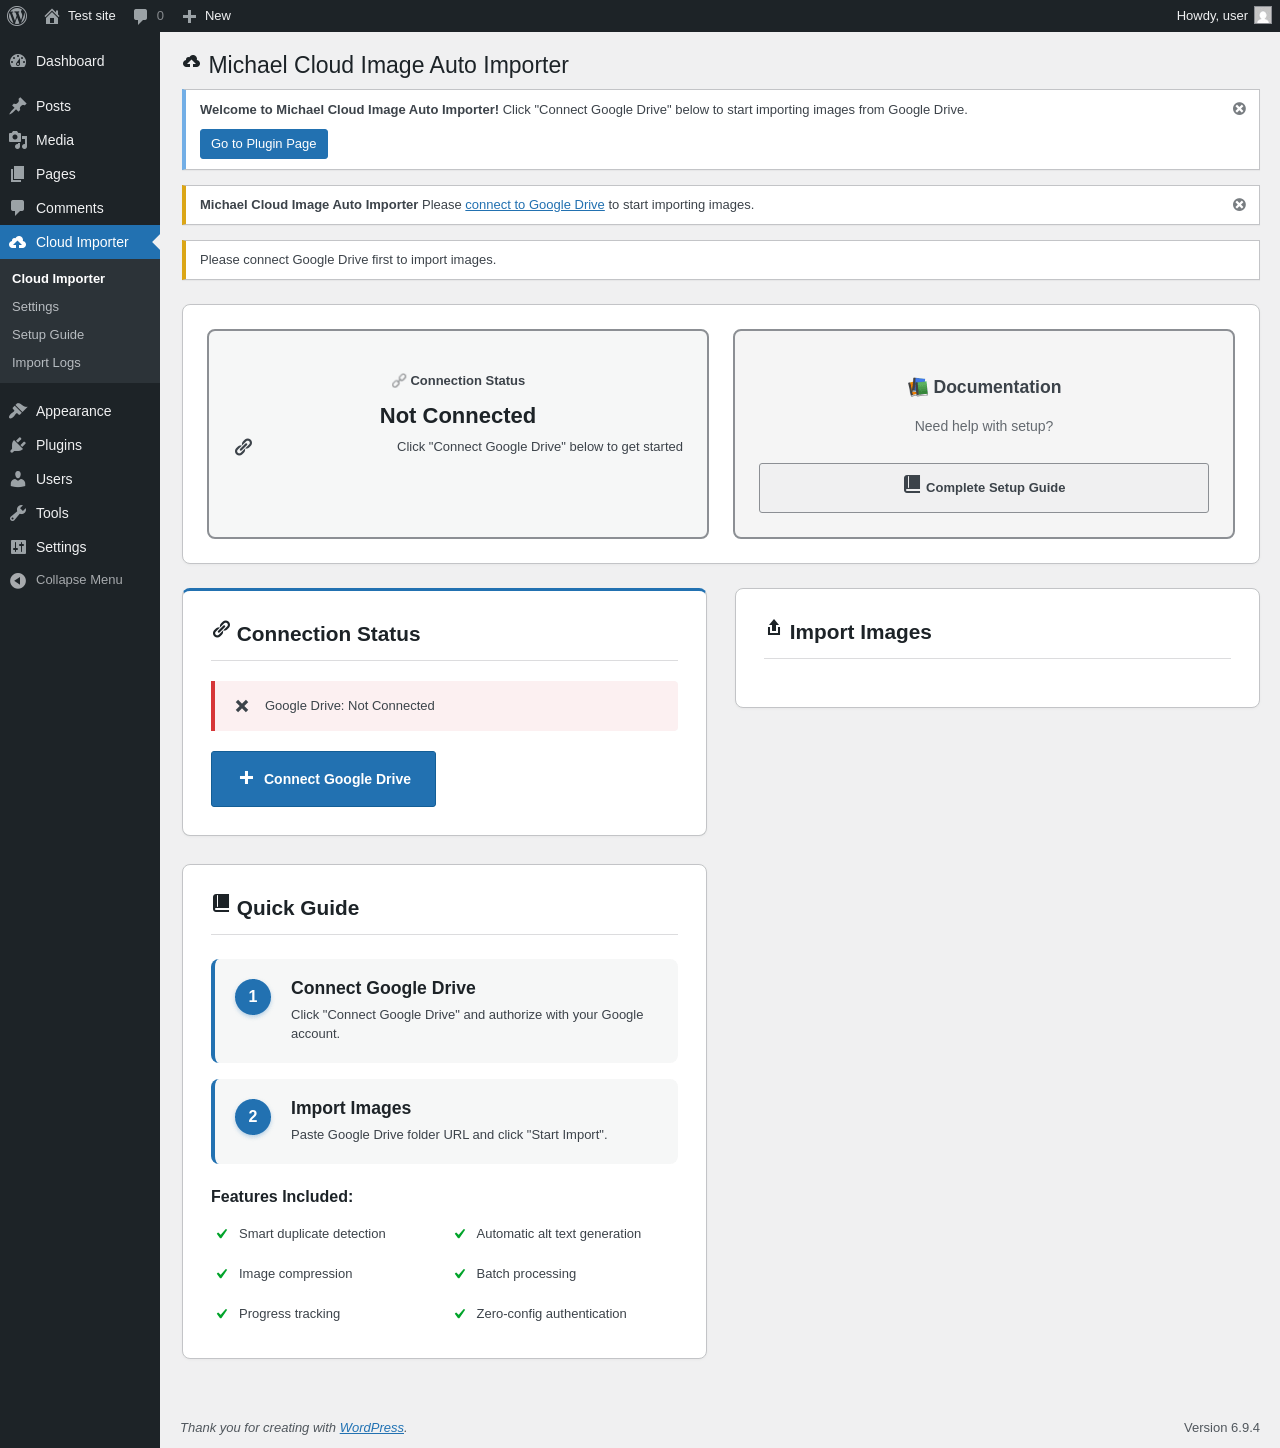Click the cloud icon beside the page title

click(x=192, y=63)
